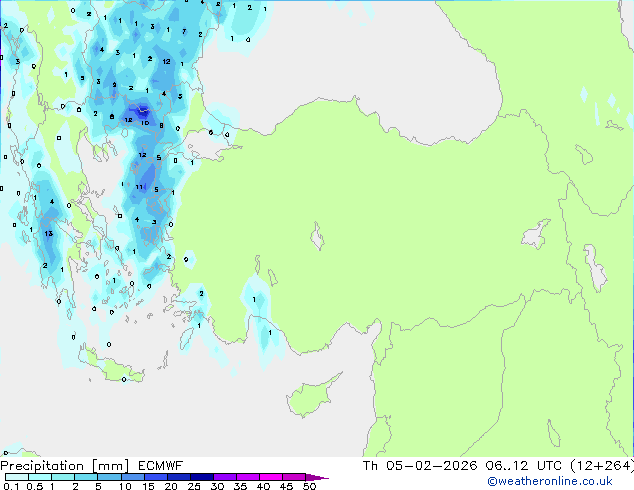Choose the dark-blue legend swatch between 25 and 30
634x490 pixels.
pyautogui.click(x=201, y=477)
